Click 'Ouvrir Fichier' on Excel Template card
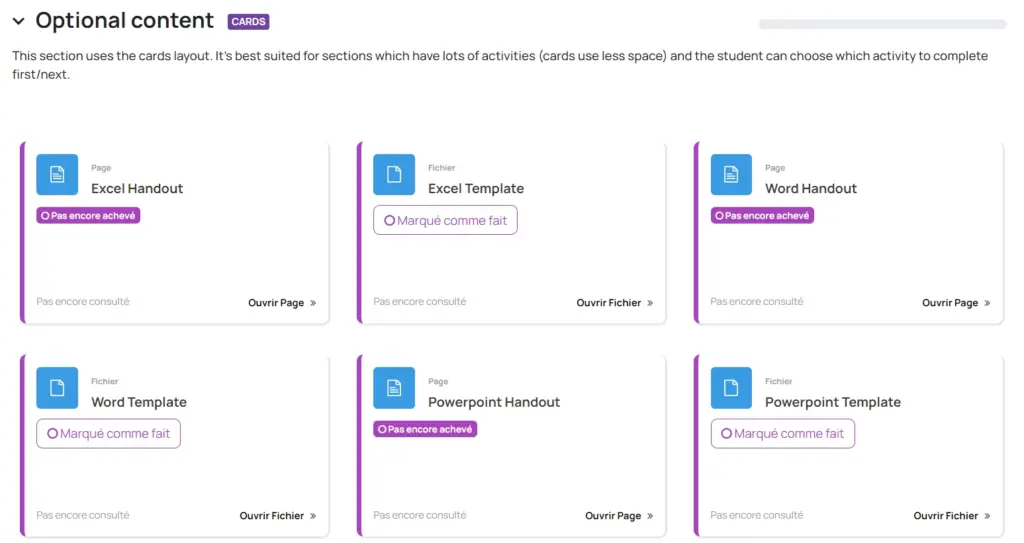This screenshot has width=1024, height=543. (x=614, y=303)
